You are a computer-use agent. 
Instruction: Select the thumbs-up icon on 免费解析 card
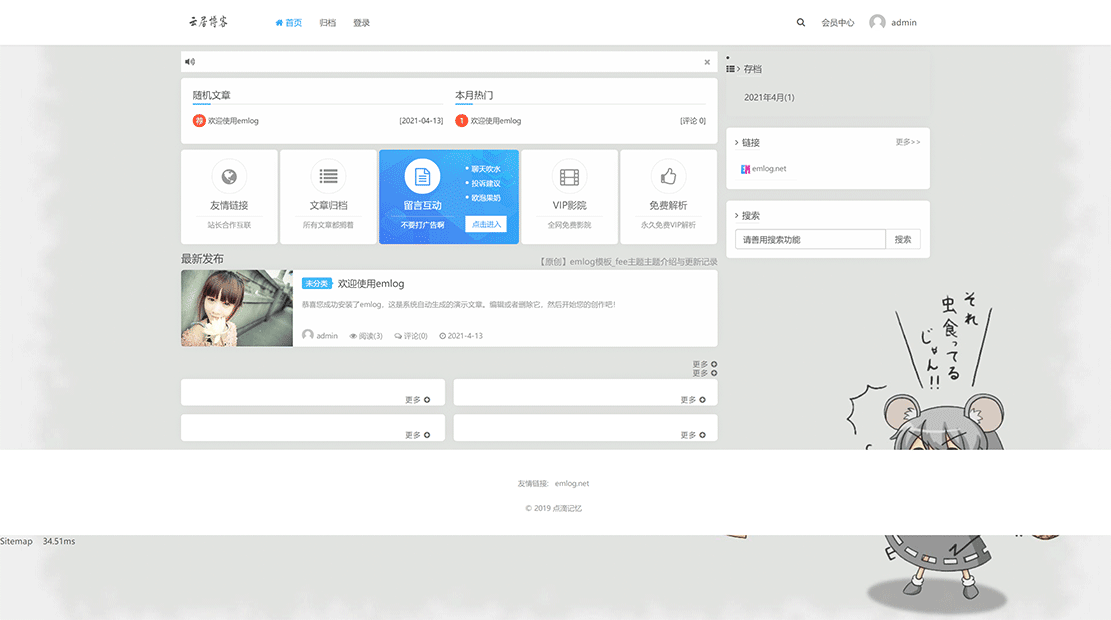coord(668,178)
